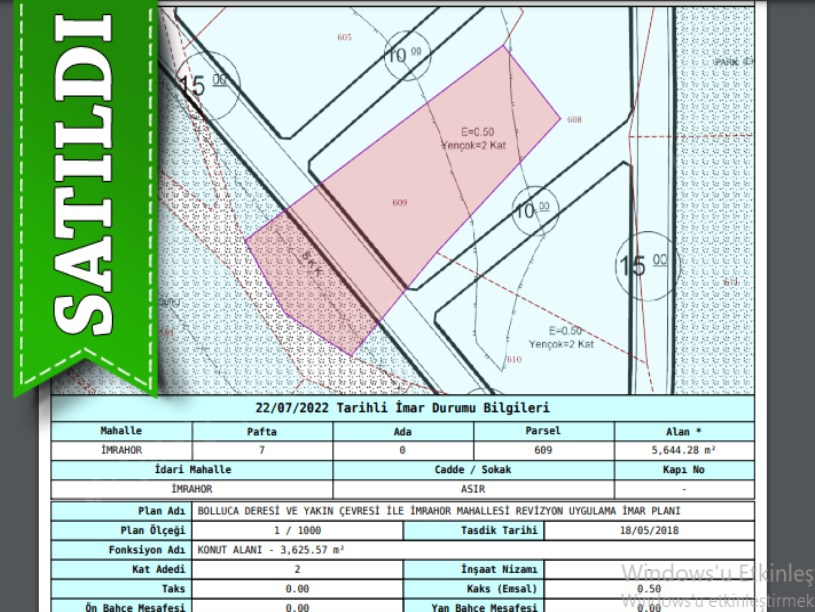
Task: Click the ASIR street name cell
Action: coord(473,489)
